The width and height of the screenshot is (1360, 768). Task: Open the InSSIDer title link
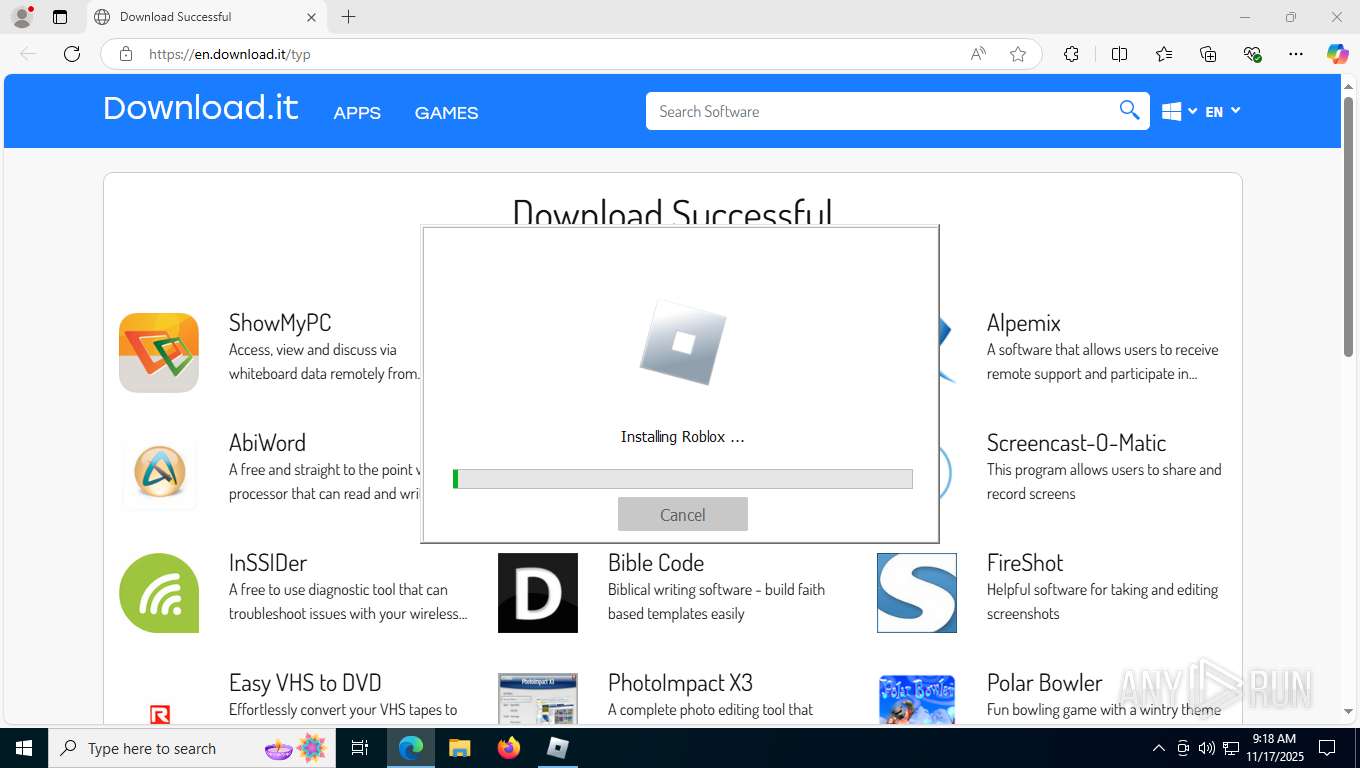[268, 563]
